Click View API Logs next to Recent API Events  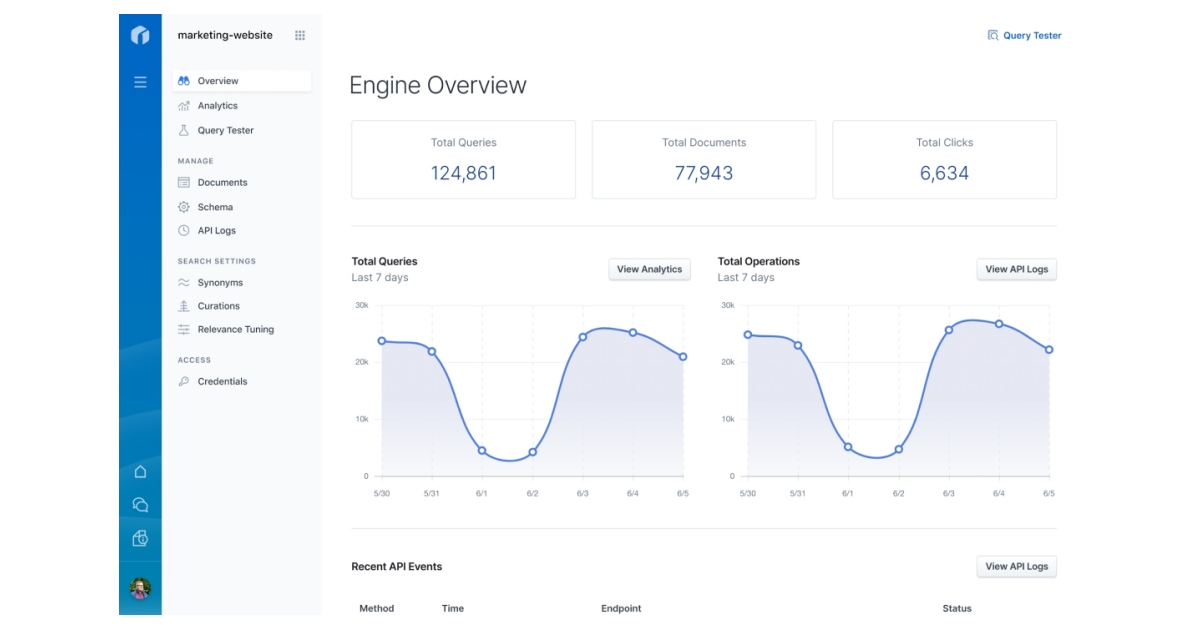click(1016, 566)
